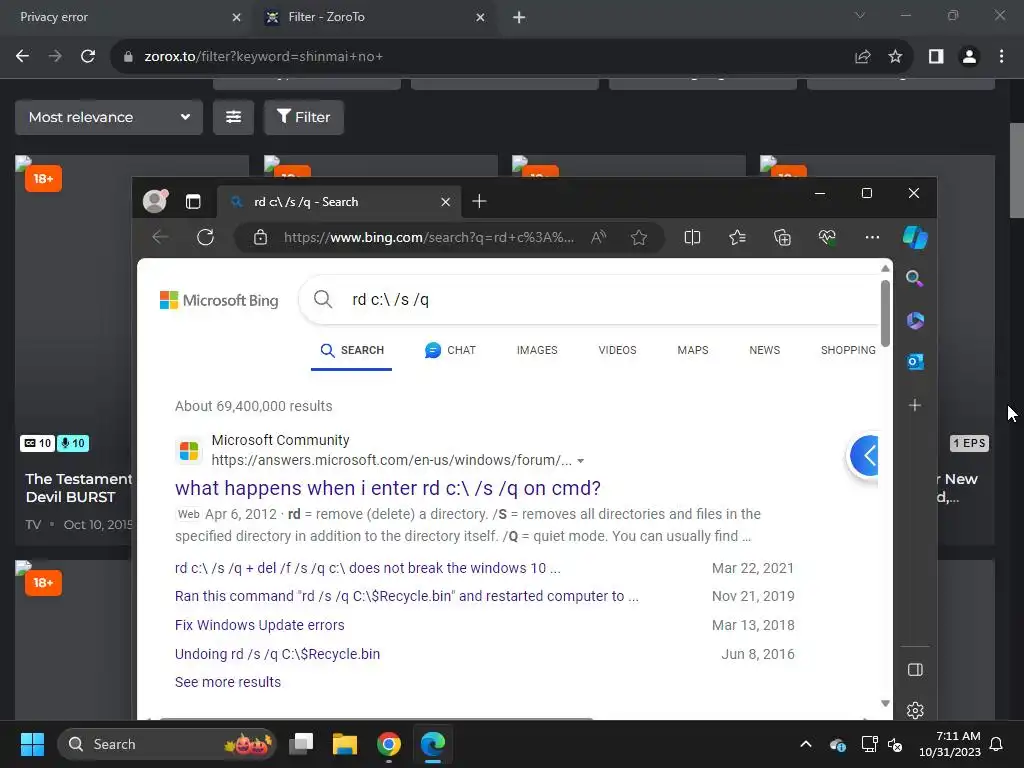This screenshot has height=768, width=1024.
Task: Open Microsoft 365 icon in Edge sidebar
Action: [x=915, y=320]
